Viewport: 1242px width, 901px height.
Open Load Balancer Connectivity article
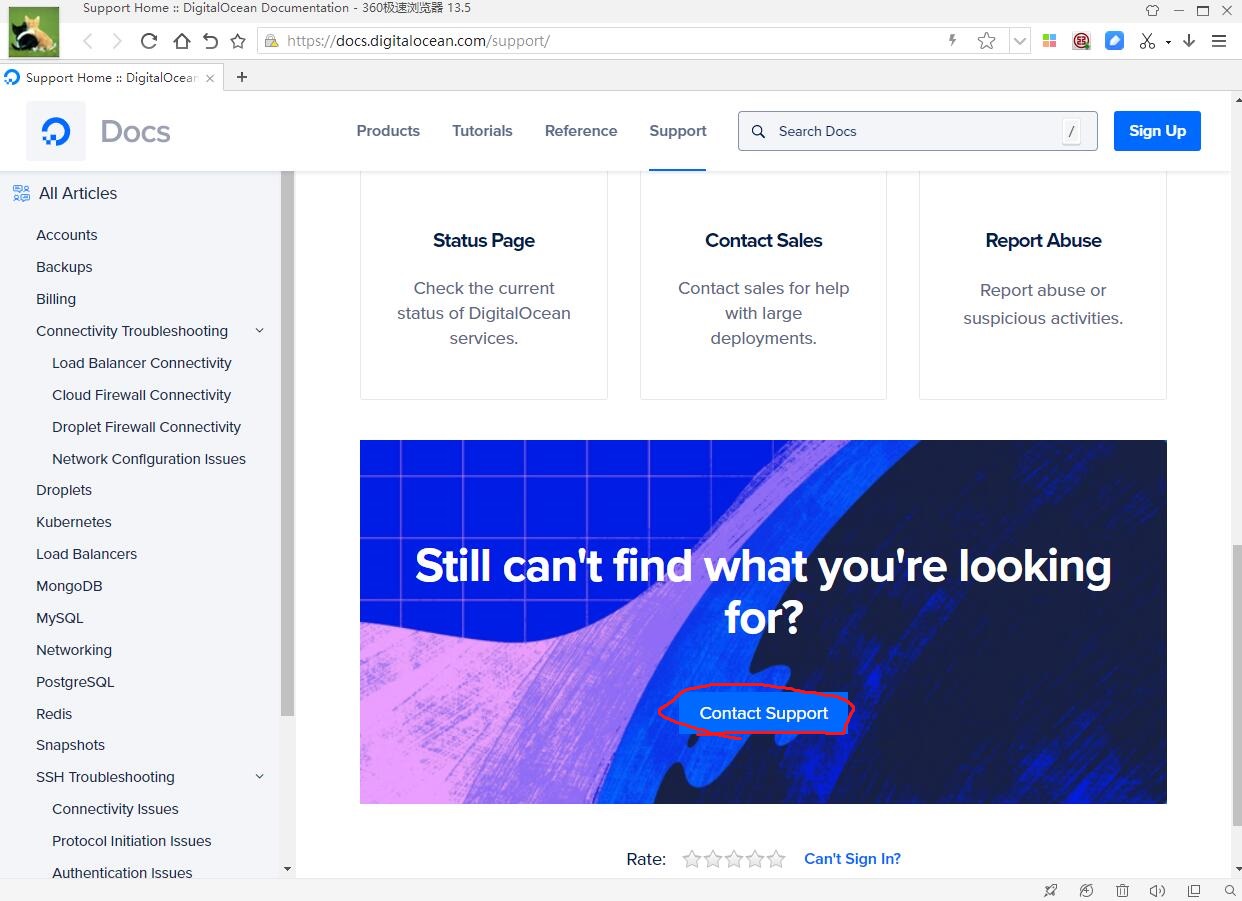142,363
